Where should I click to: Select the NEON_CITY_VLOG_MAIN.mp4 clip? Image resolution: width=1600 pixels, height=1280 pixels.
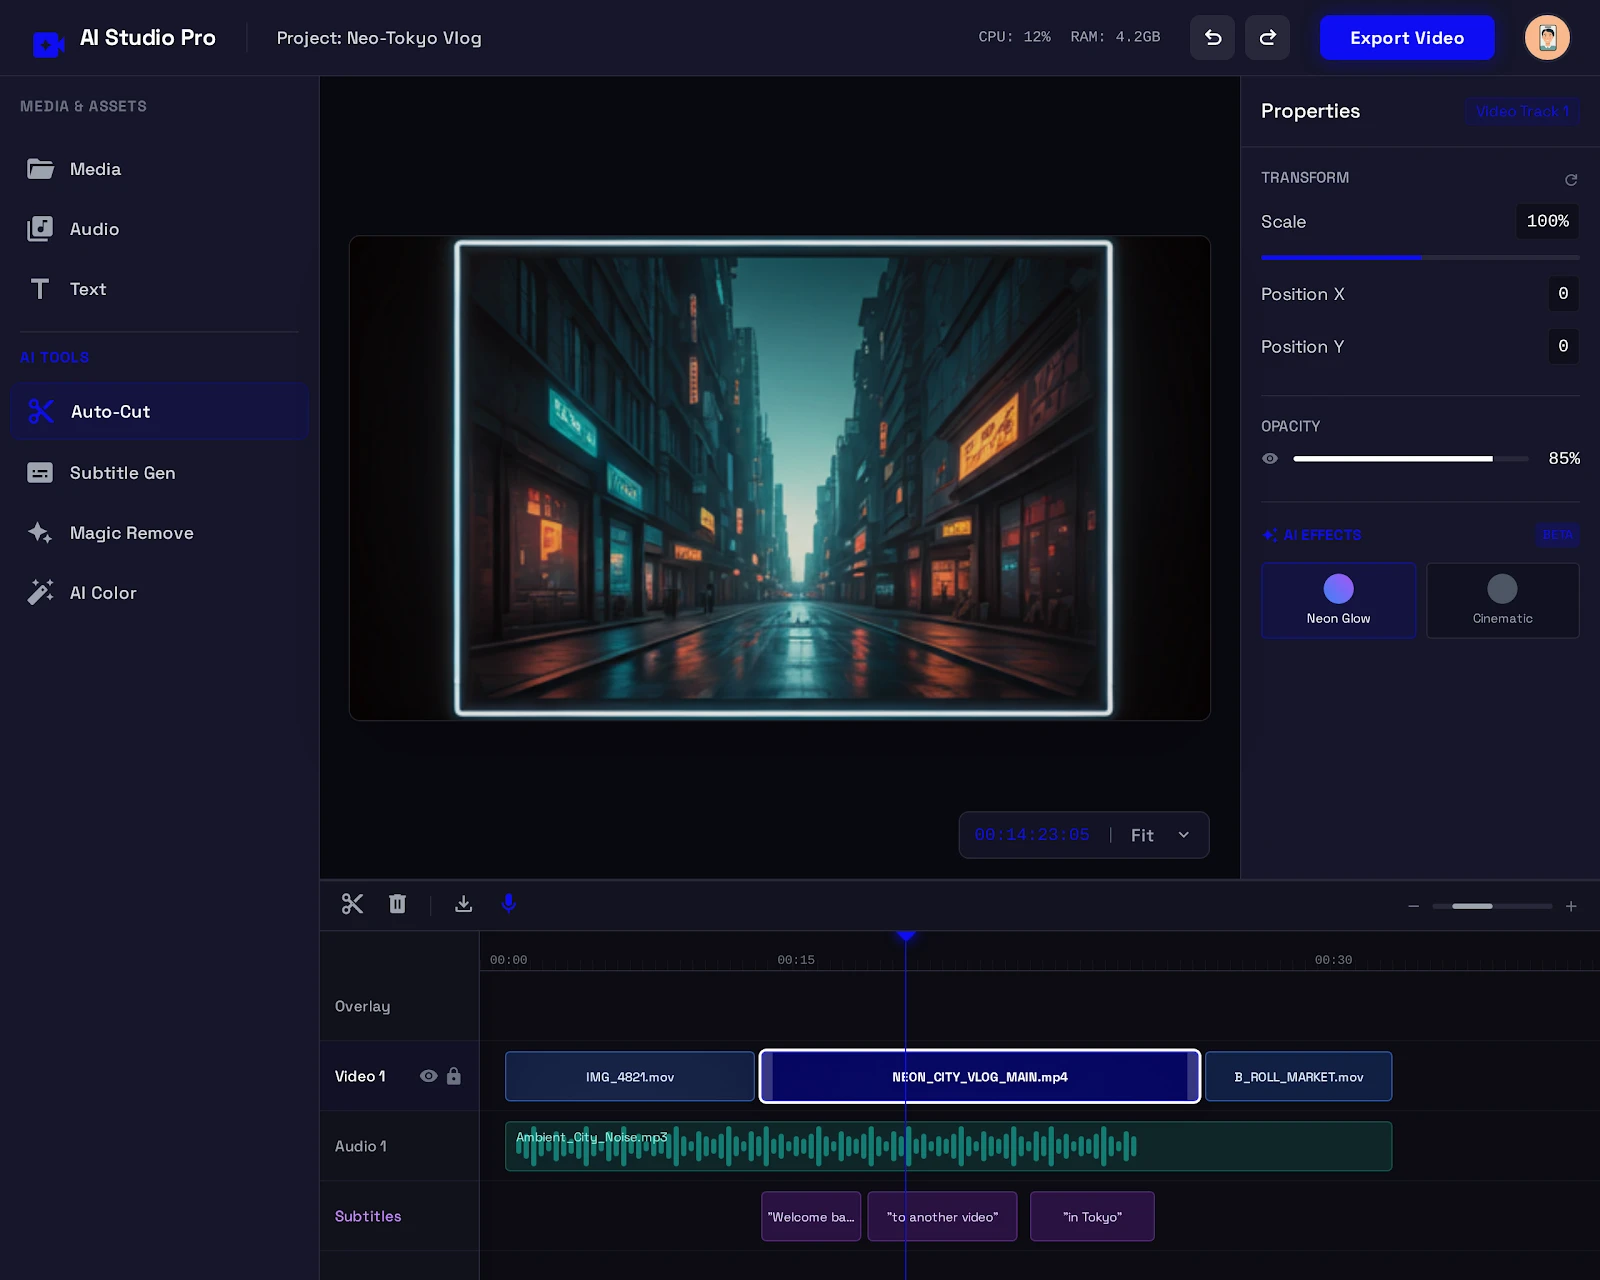tap(980, 1077)
